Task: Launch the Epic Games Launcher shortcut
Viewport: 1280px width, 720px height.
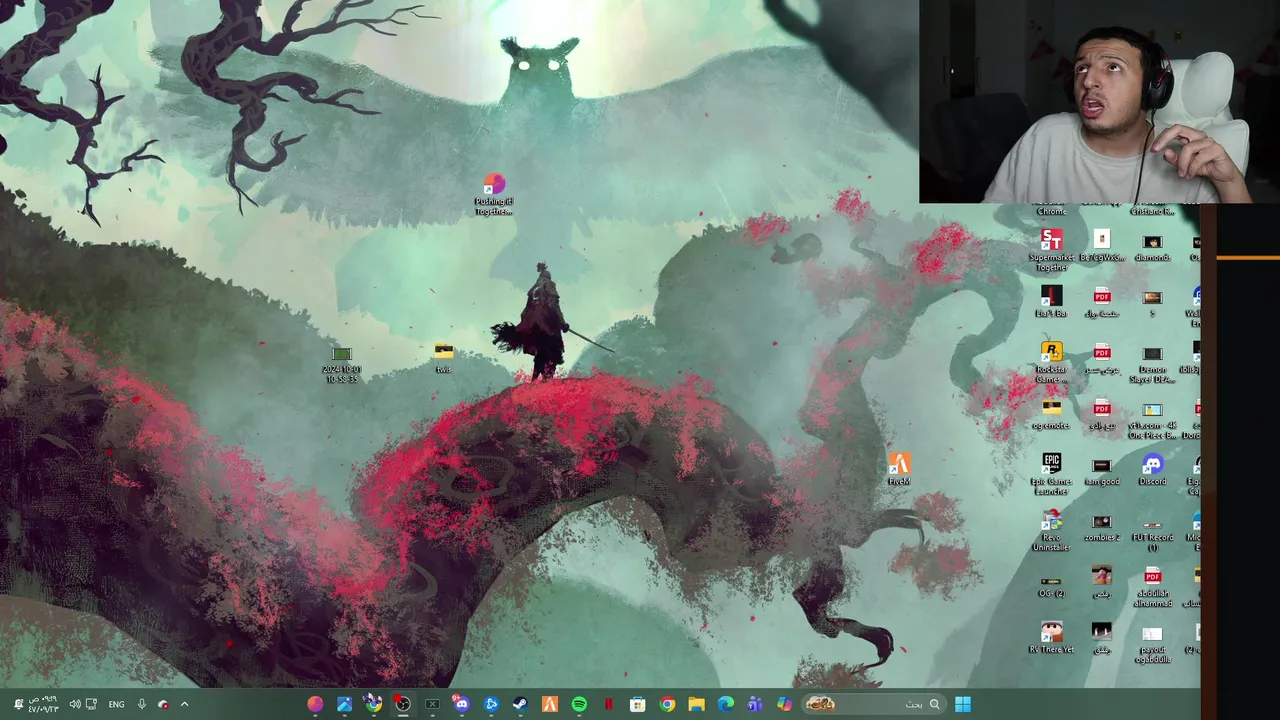Action: pos(1051,474)
